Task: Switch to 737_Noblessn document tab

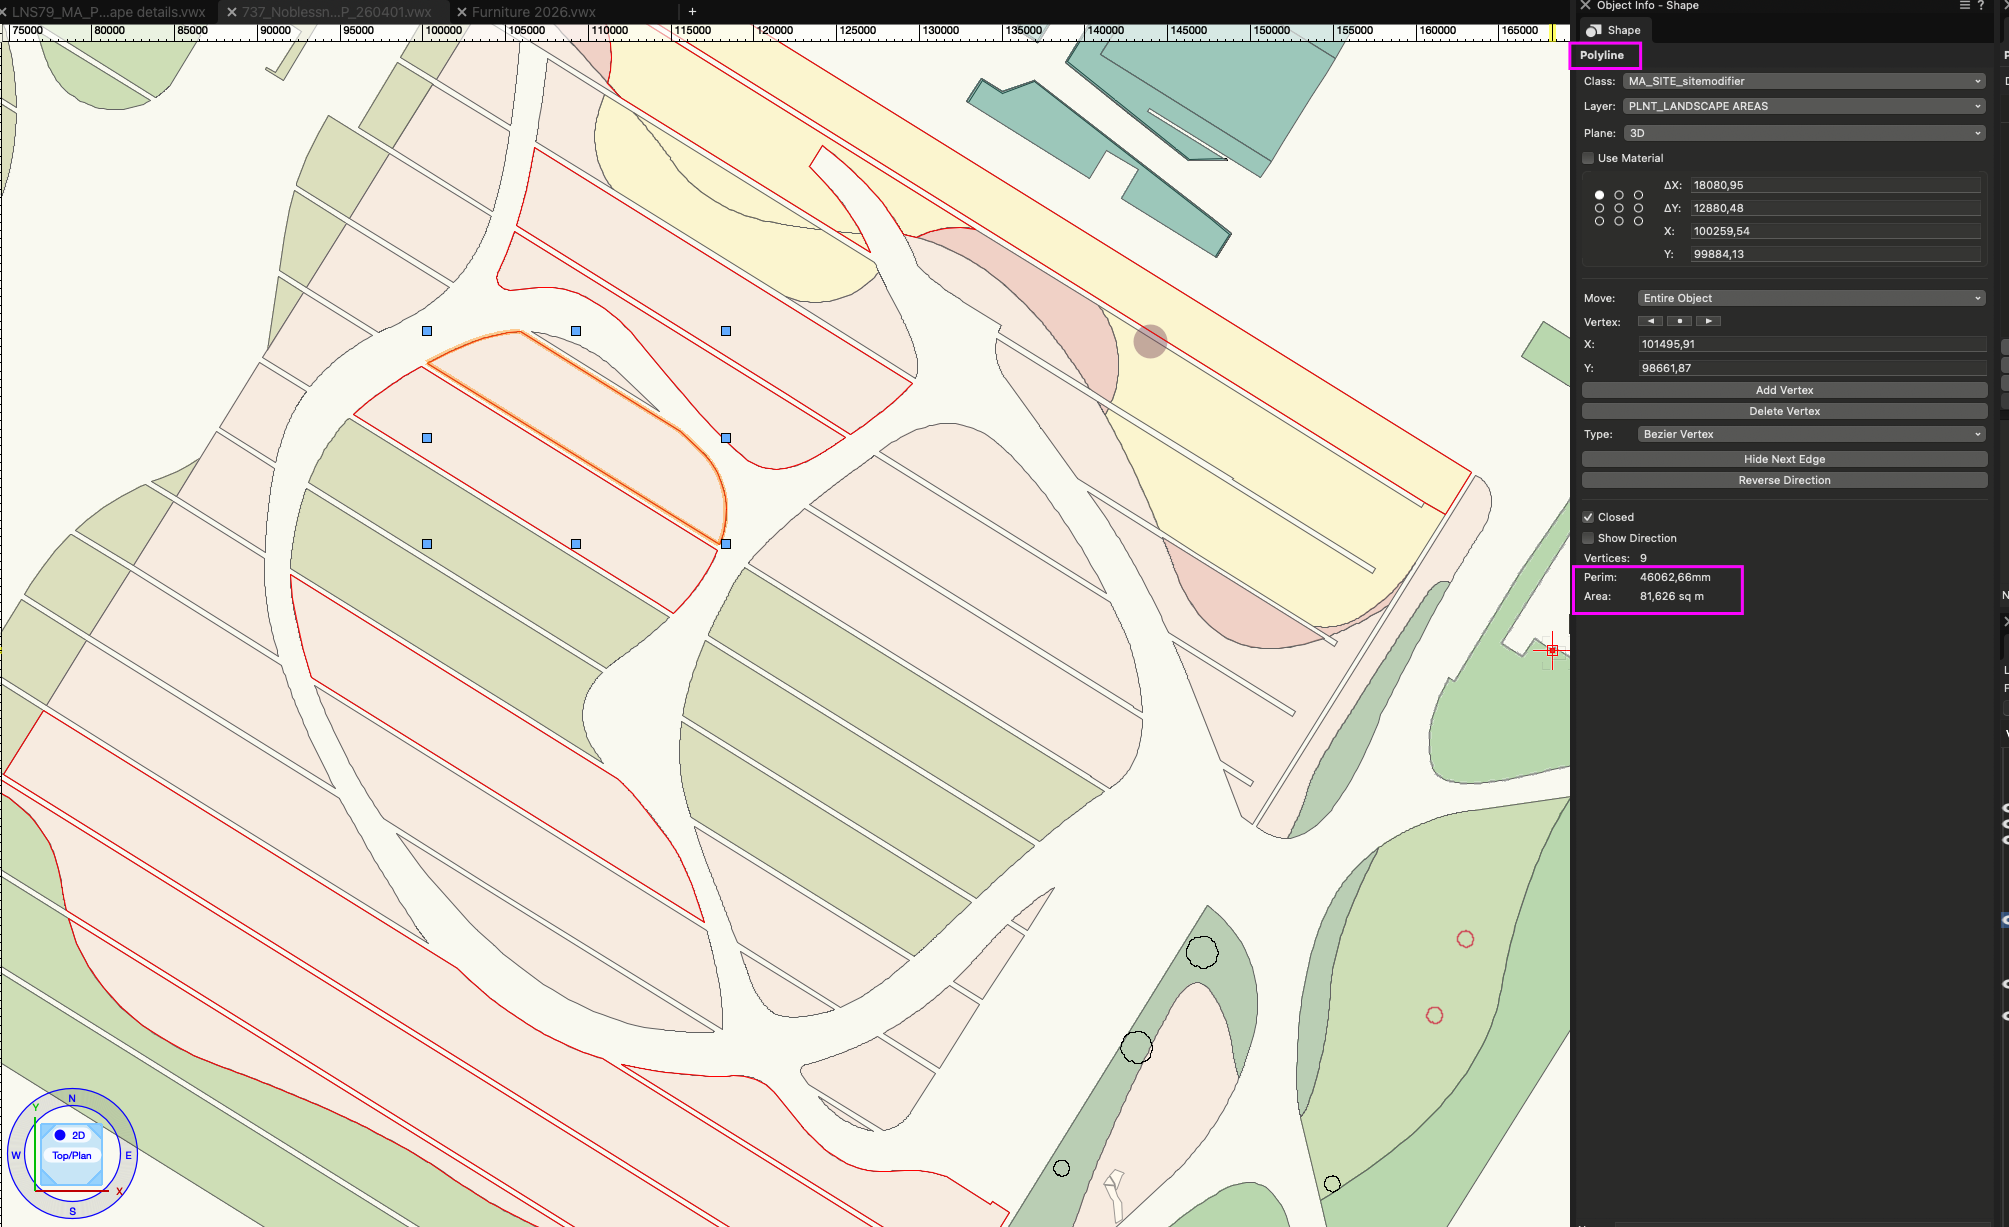Action: click(336, 12)
